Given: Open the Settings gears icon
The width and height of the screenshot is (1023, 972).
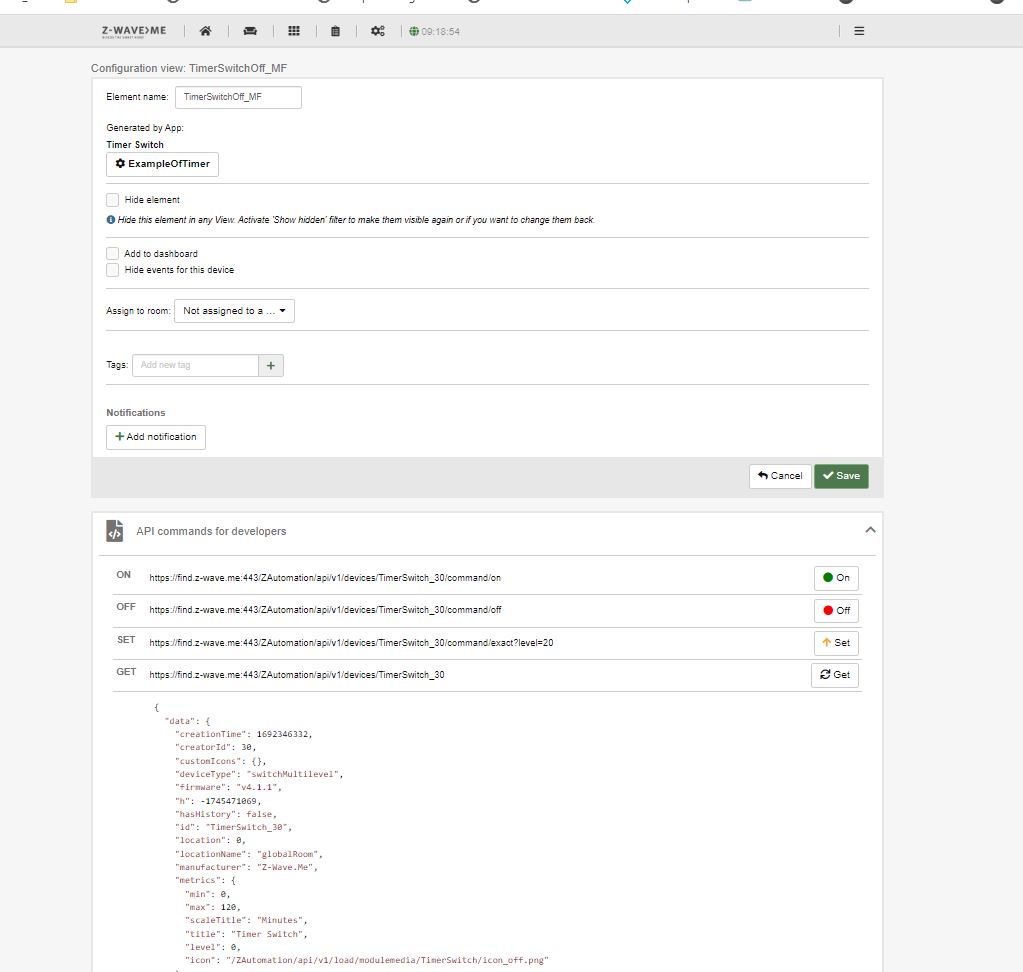Looking at the screenshot, I should pos(377,31).
